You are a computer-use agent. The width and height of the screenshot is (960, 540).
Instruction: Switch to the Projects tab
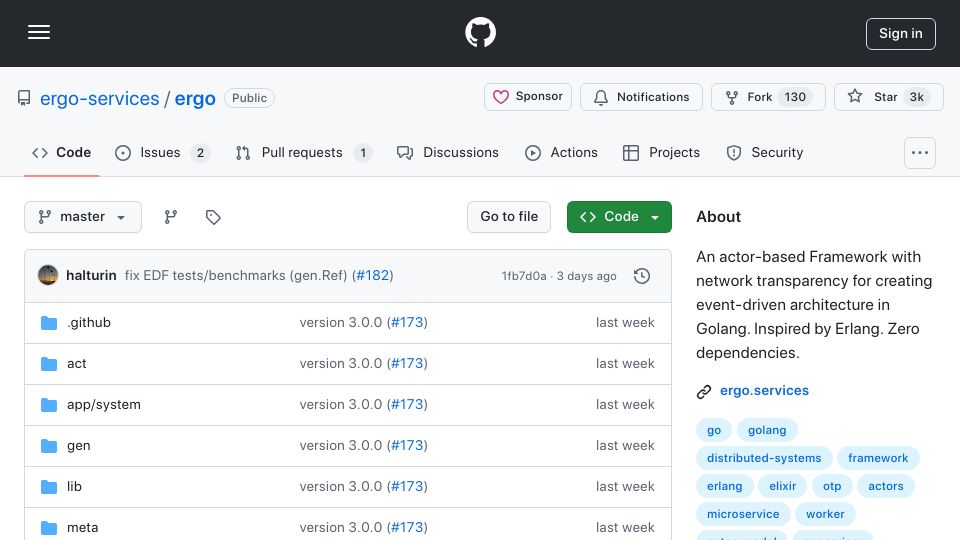point(661,152)
